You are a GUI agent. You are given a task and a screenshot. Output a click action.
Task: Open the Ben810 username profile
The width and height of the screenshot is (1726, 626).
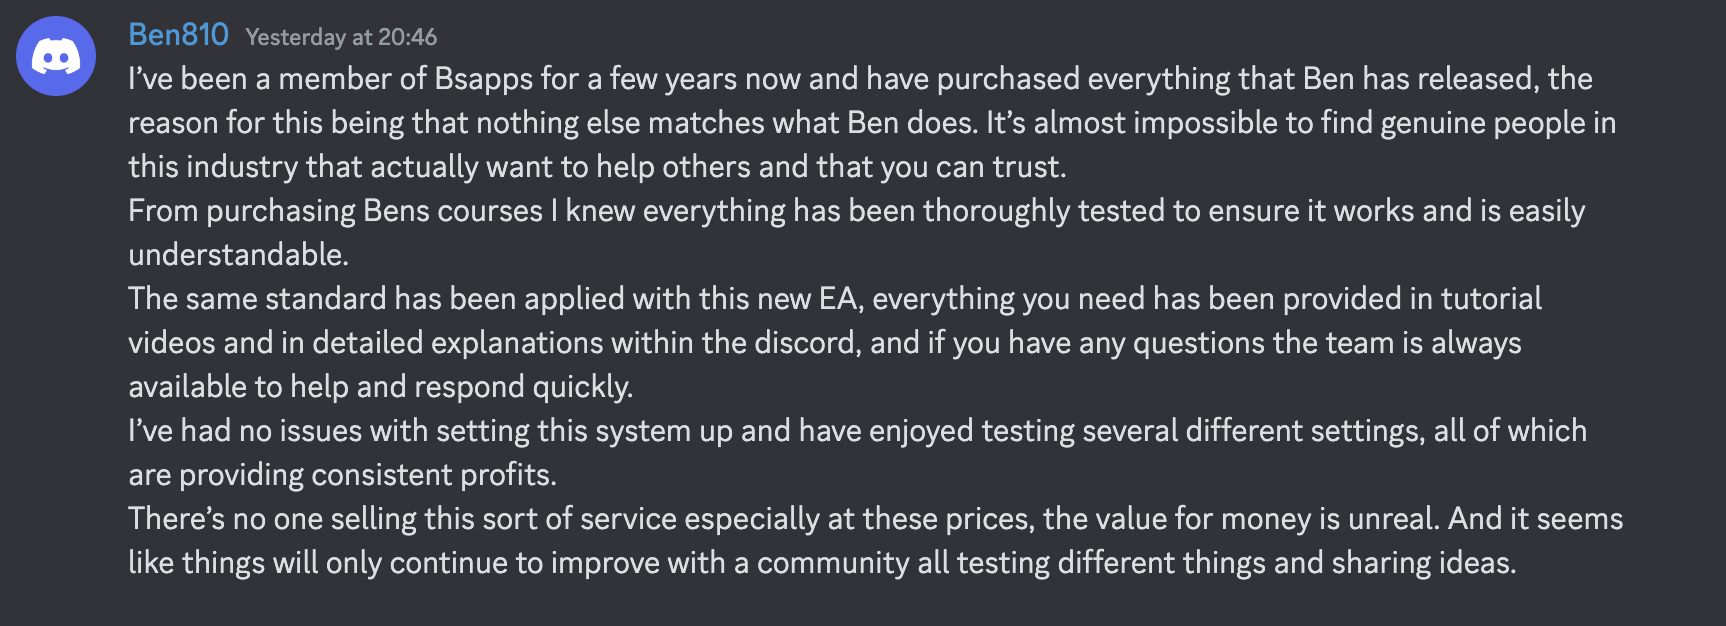tap(178, 35)
